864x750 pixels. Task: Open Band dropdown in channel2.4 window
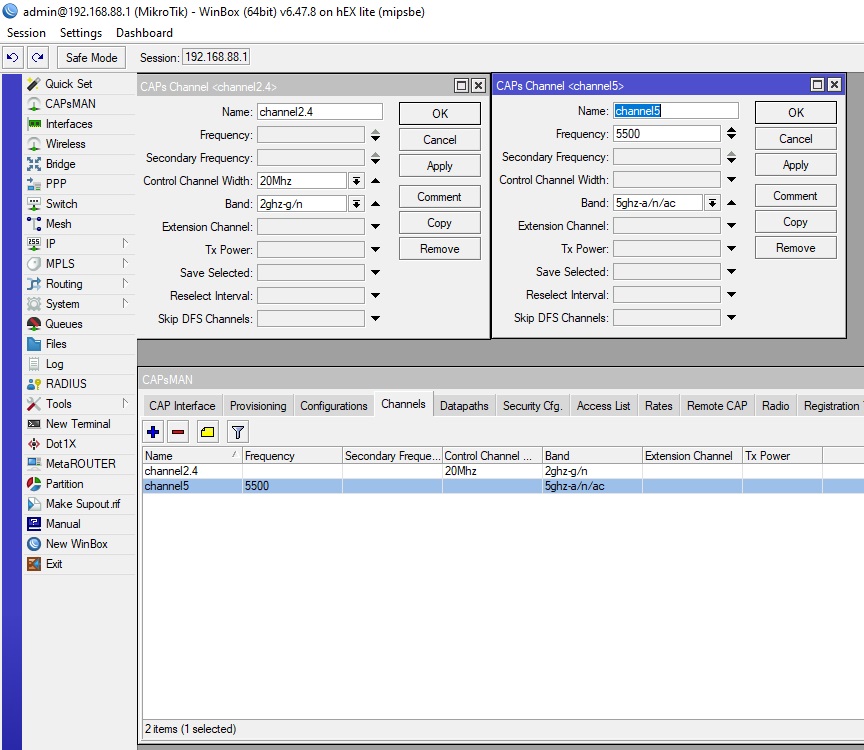pos(357,204)
